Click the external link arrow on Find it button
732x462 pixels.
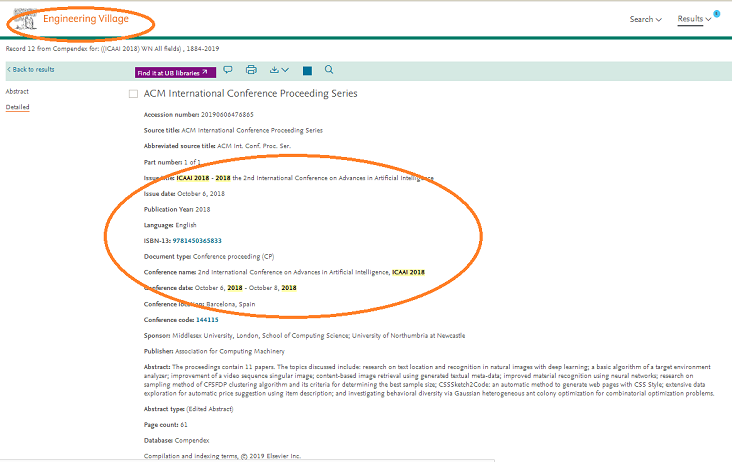click(x=205, y=72)
